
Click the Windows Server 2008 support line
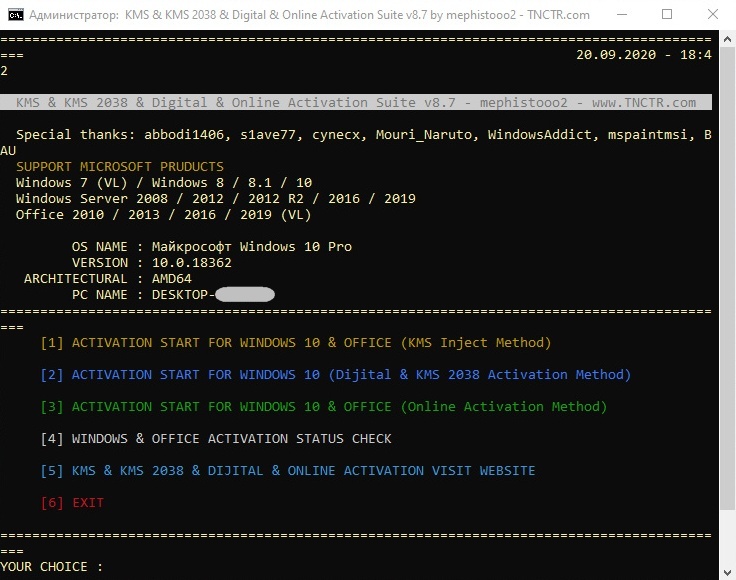(x=215, y=198)
